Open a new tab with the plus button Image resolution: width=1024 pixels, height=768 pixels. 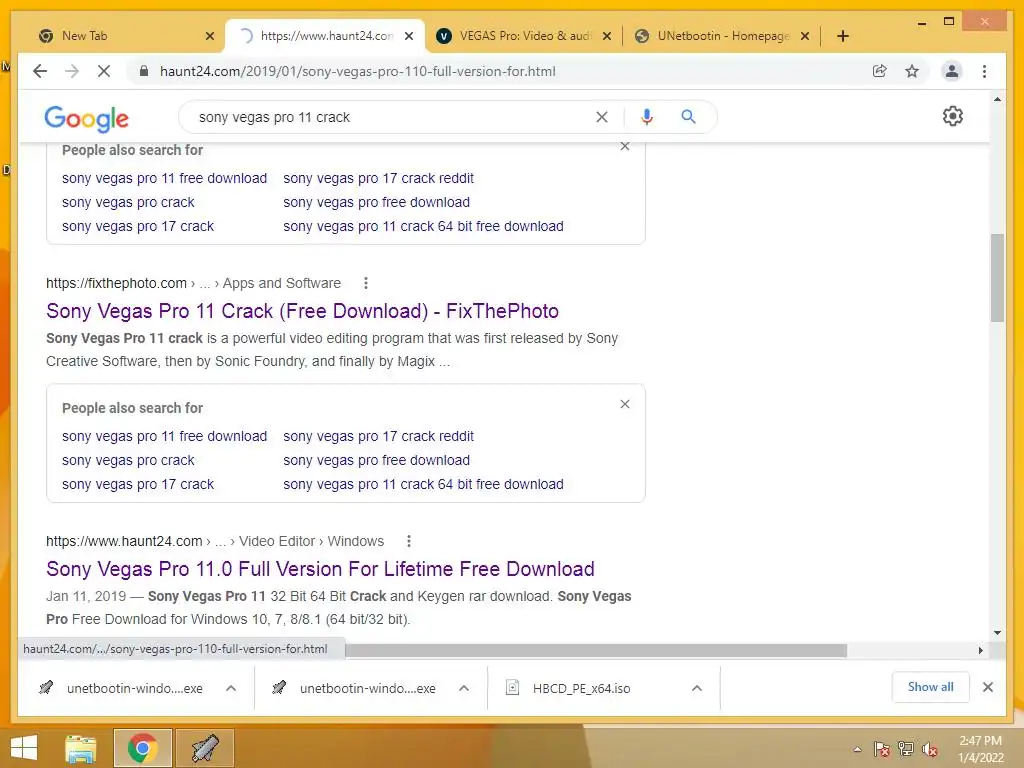coord(842,36)
